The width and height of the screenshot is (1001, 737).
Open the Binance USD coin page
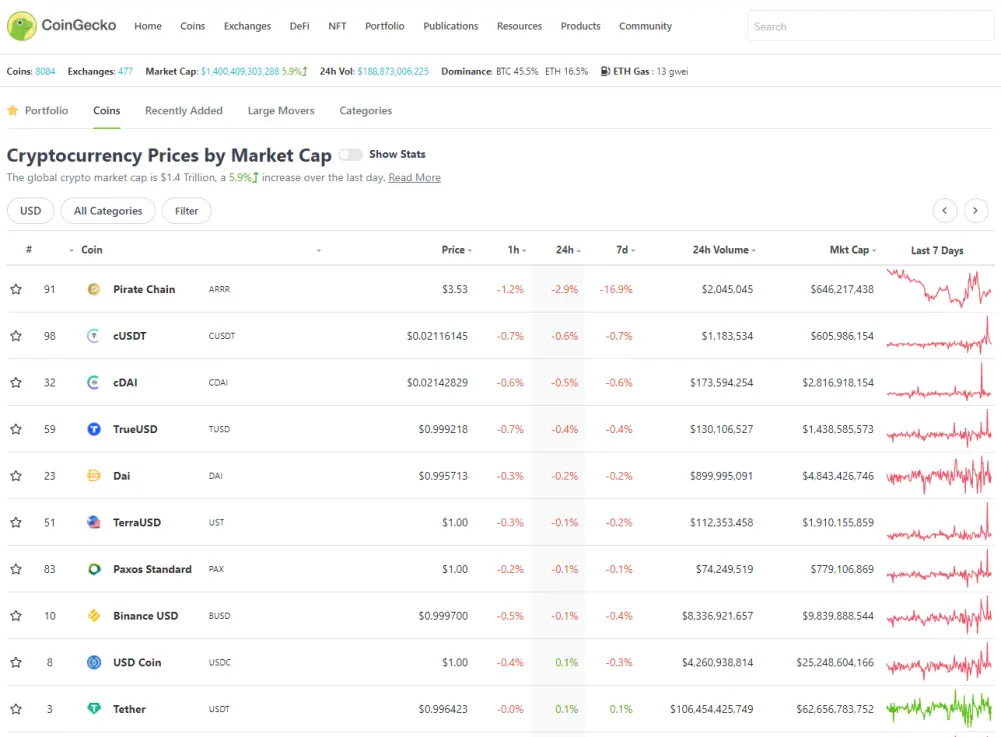pos(146,616)
